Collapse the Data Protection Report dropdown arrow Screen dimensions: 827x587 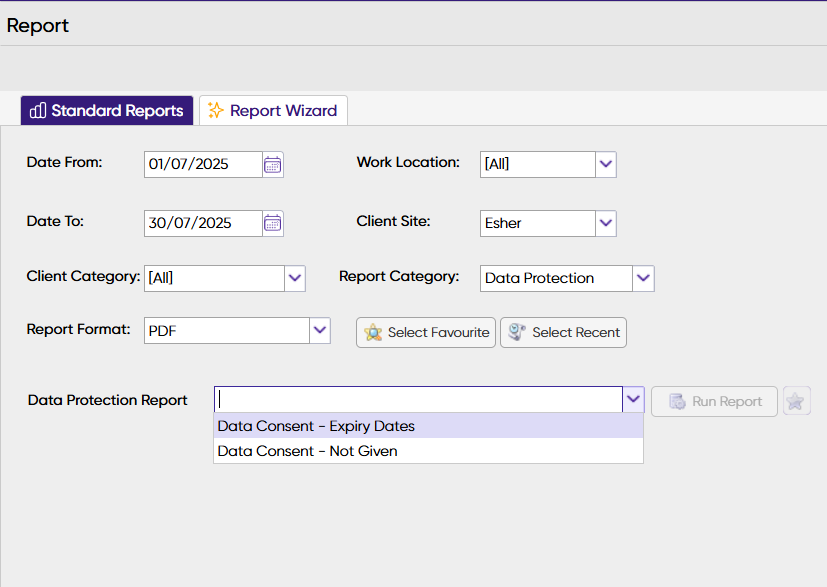tap(633, 400)
